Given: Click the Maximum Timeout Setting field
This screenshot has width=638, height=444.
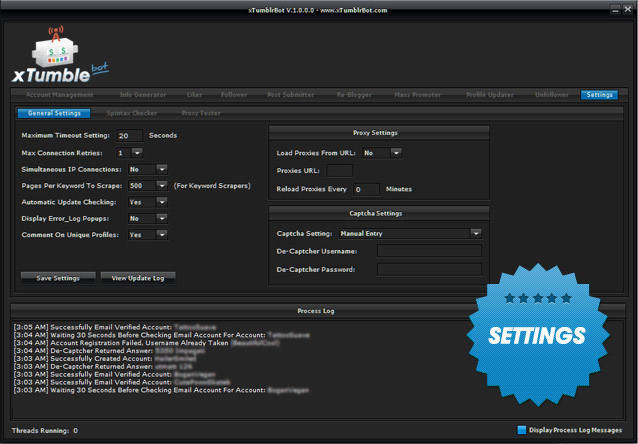Looking at the screenshot, I should pos(129,136).
